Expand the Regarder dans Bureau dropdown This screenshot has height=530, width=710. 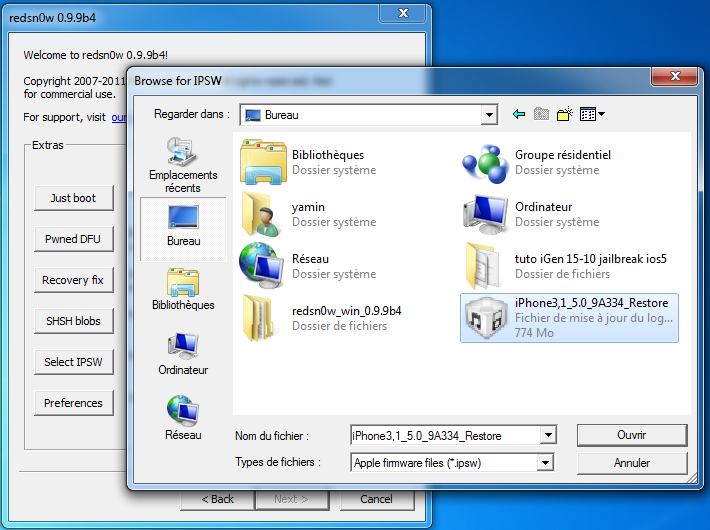[489, 115]
